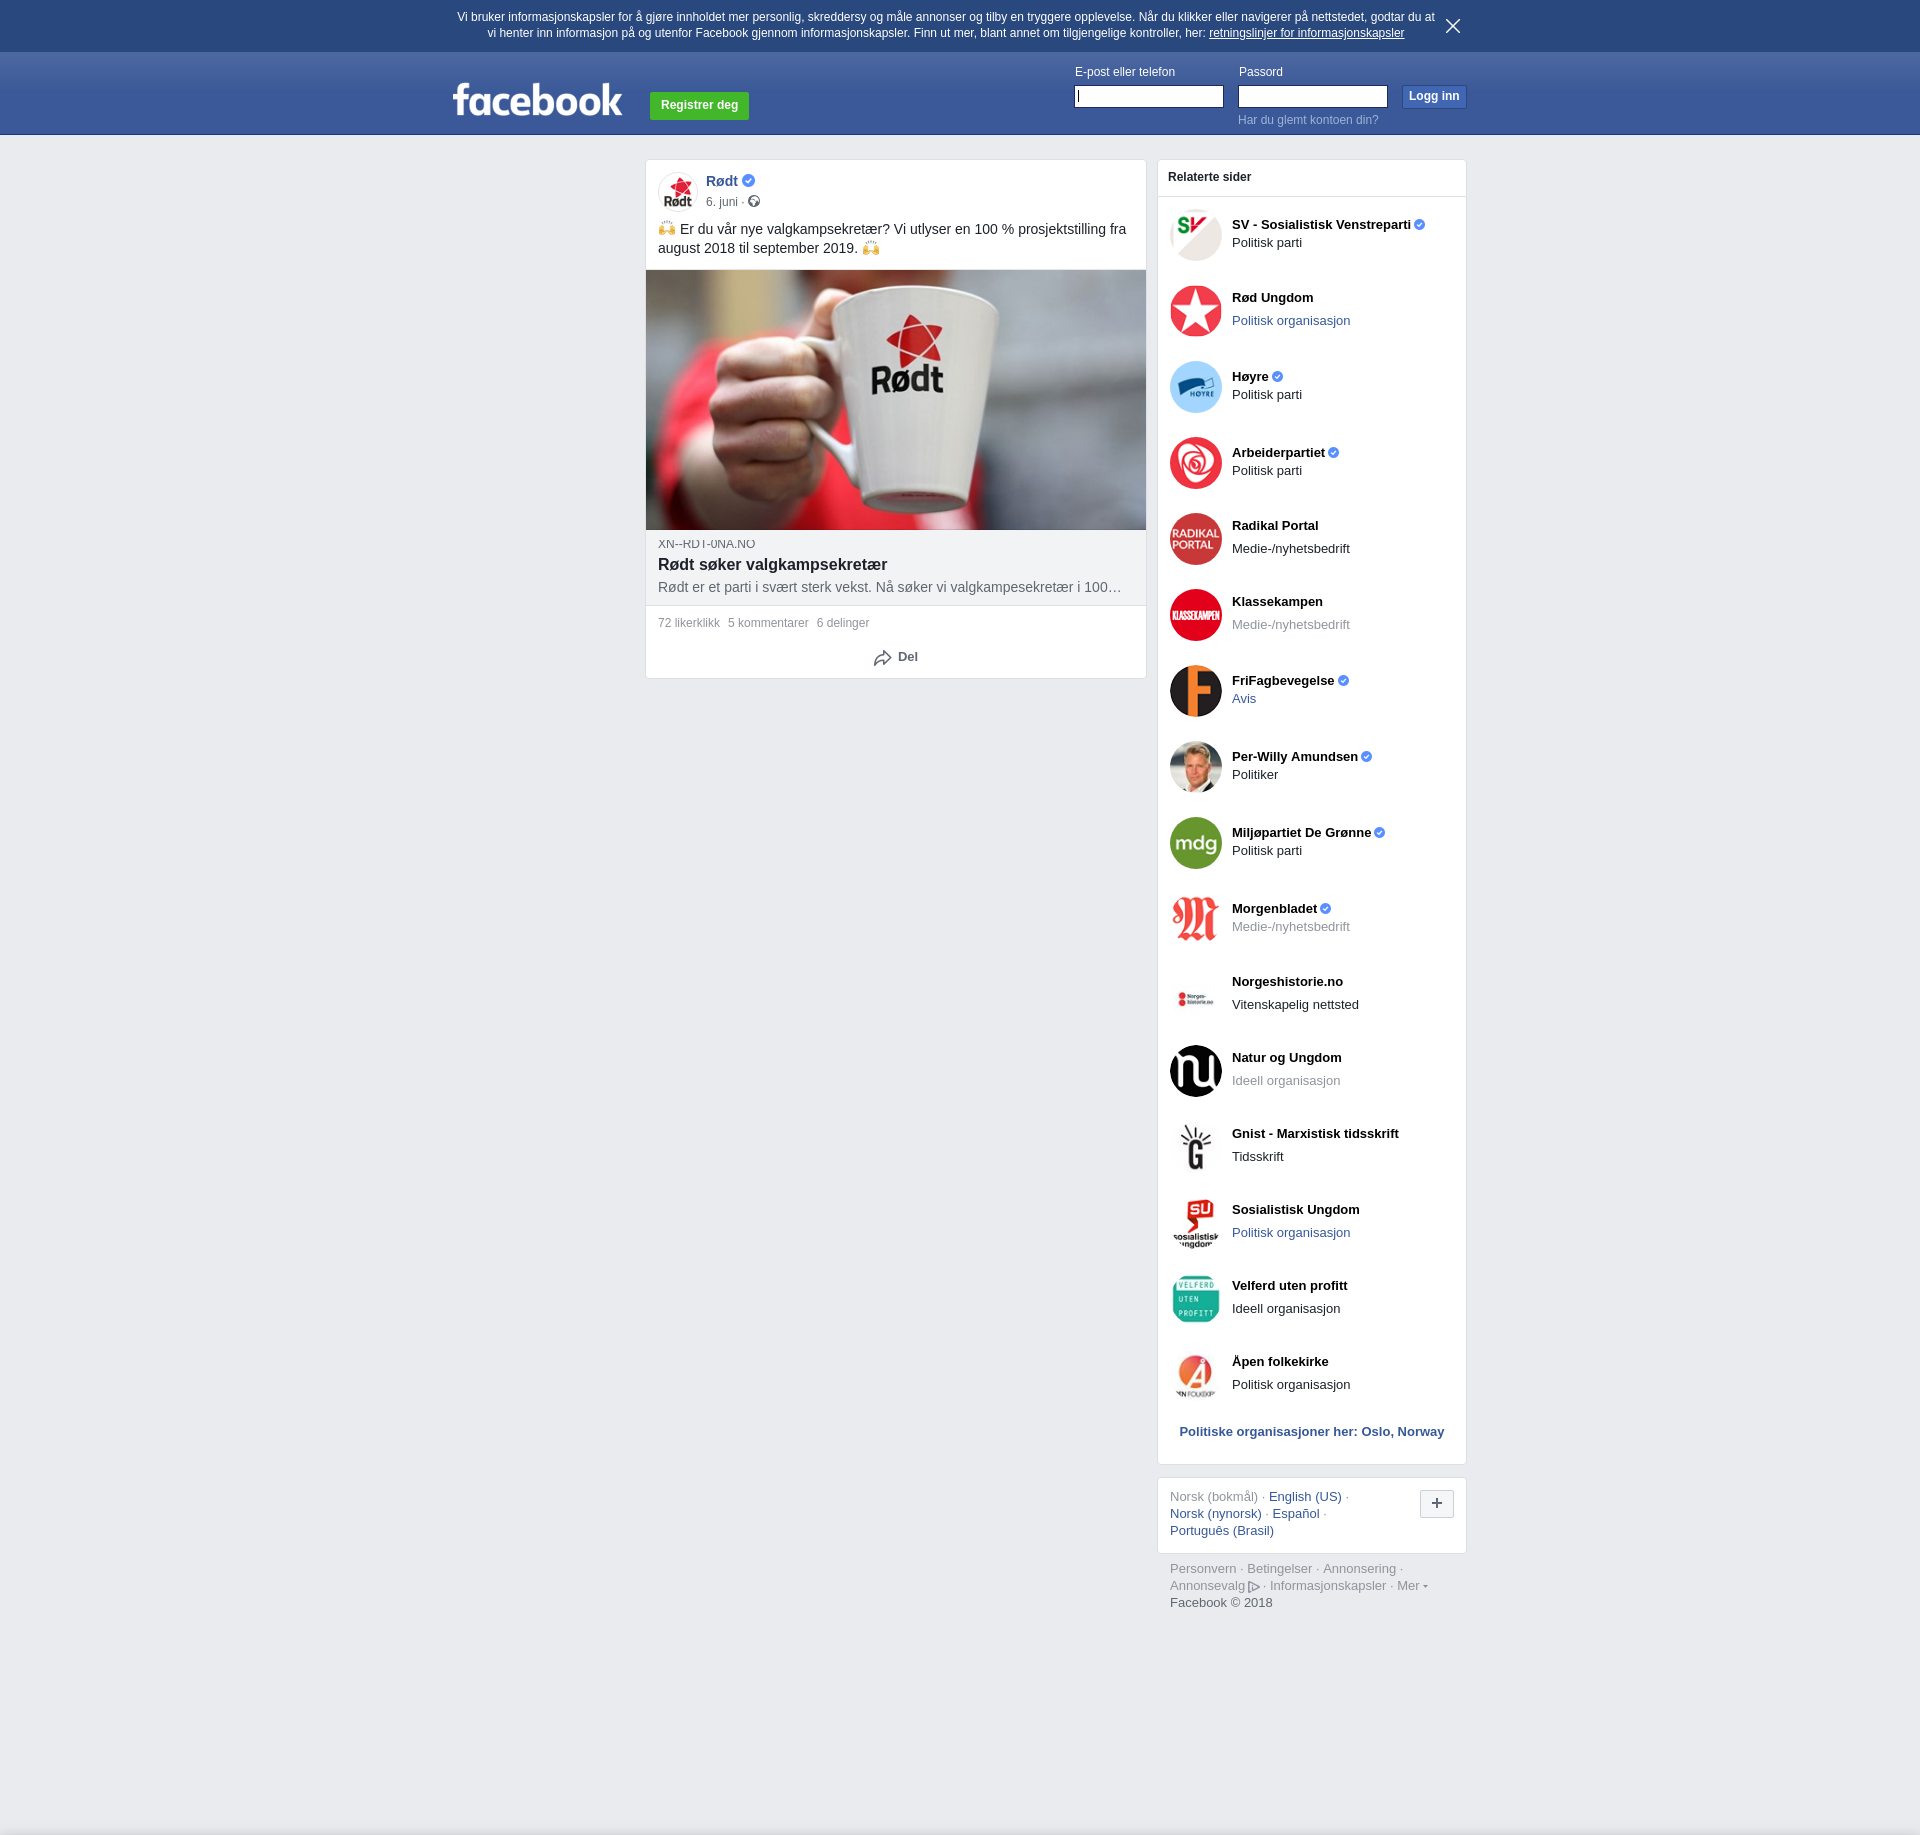Click the Logg inn button
The width and height of the screenshot is (1920, 1835).
[x=1433, y=97]
